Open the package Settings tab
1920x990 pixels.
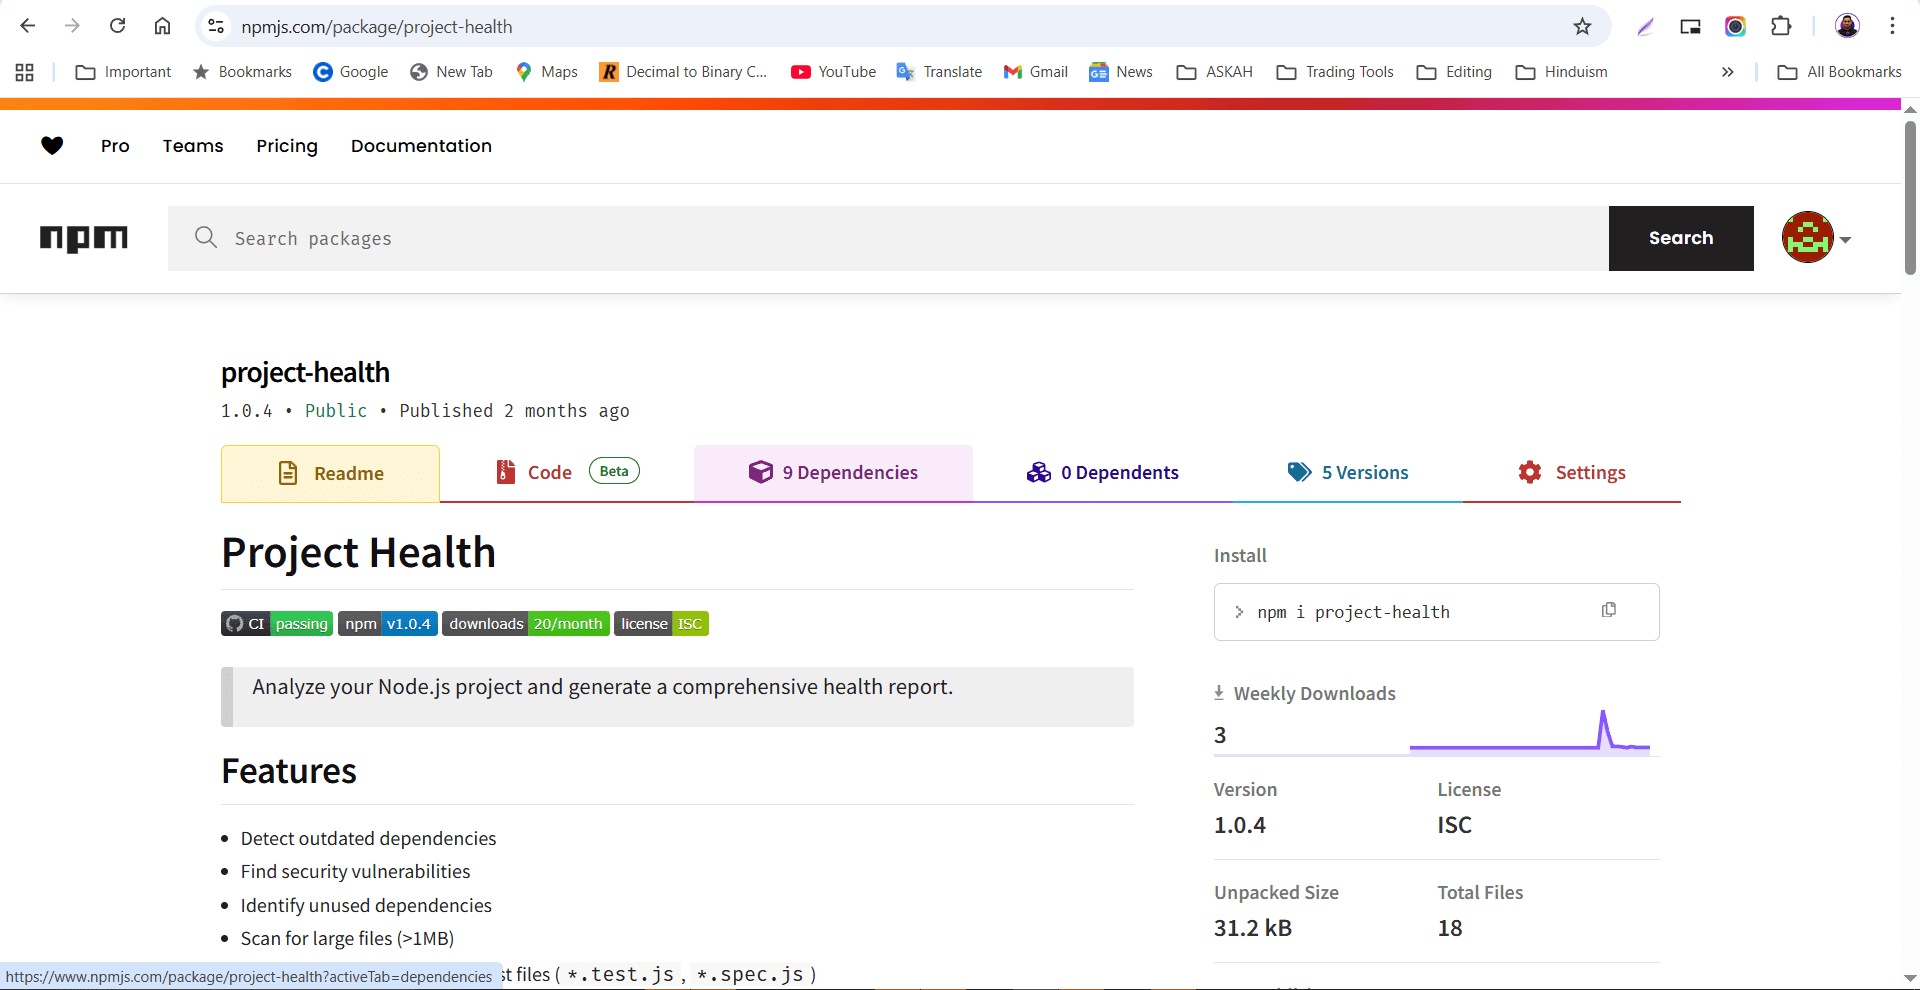click(1572, 473)
